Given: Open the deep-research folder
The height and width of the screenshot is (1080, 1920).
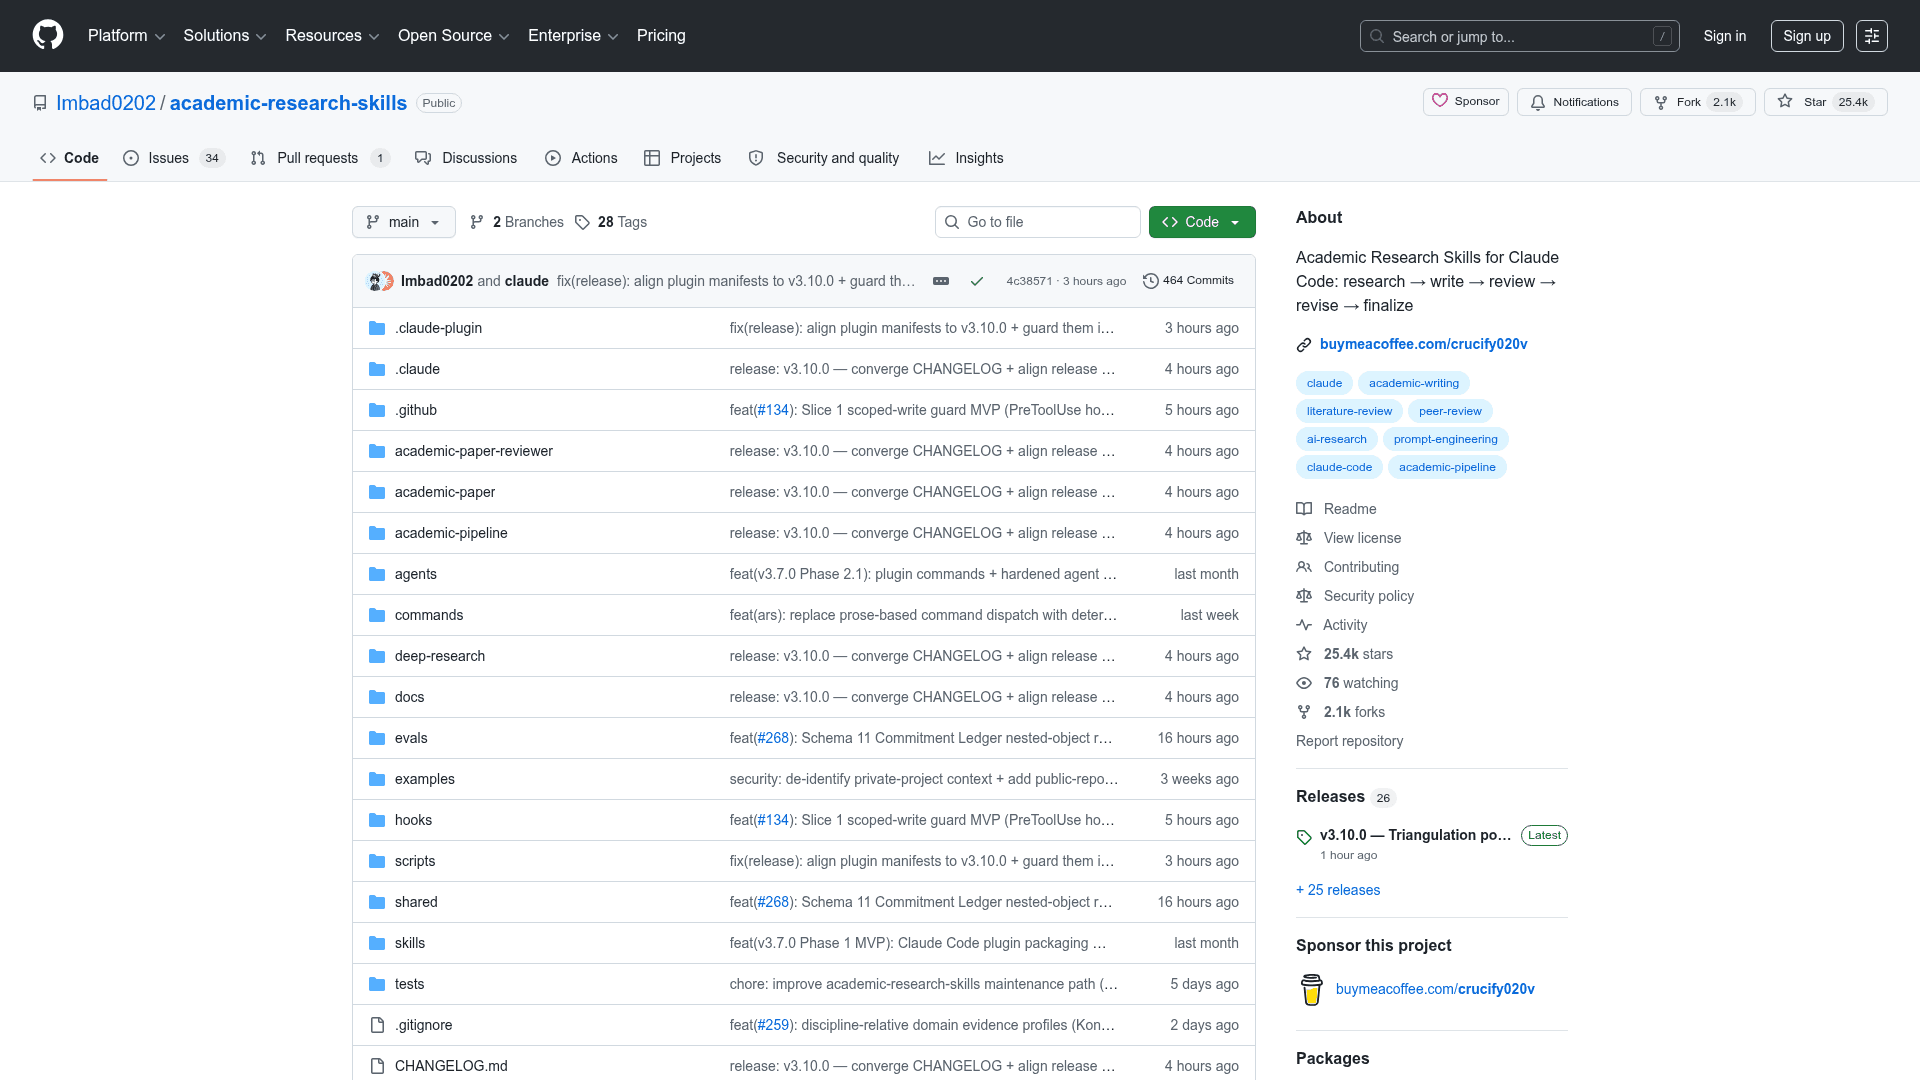Looking at the screenshot, I should [440, 656].
